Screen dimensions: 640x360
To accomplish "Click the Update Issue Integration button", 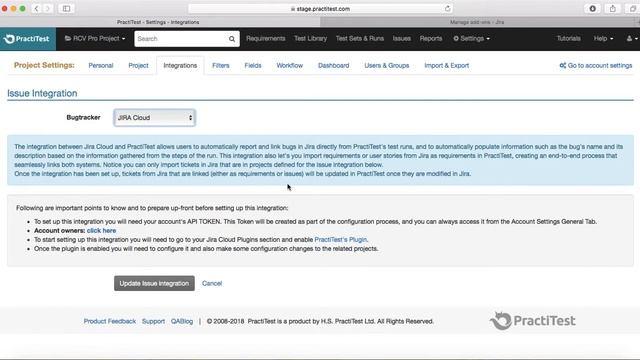I will tap(154, 283).
